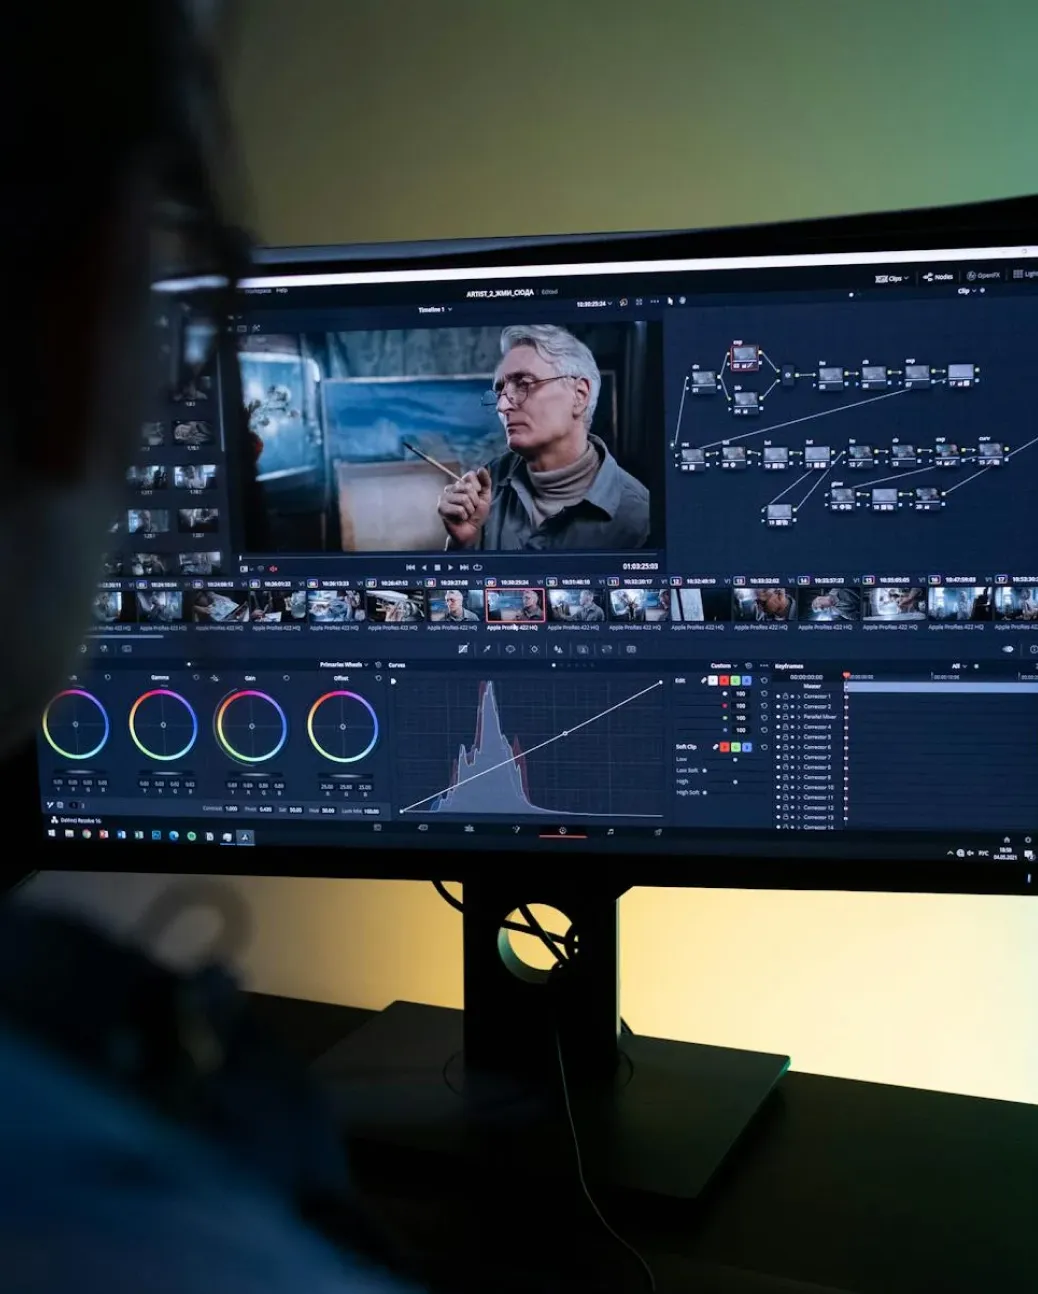This screenshot has width=1038, height=1294.
Task: Open the Tracker palette
Action: click(534, 649)
